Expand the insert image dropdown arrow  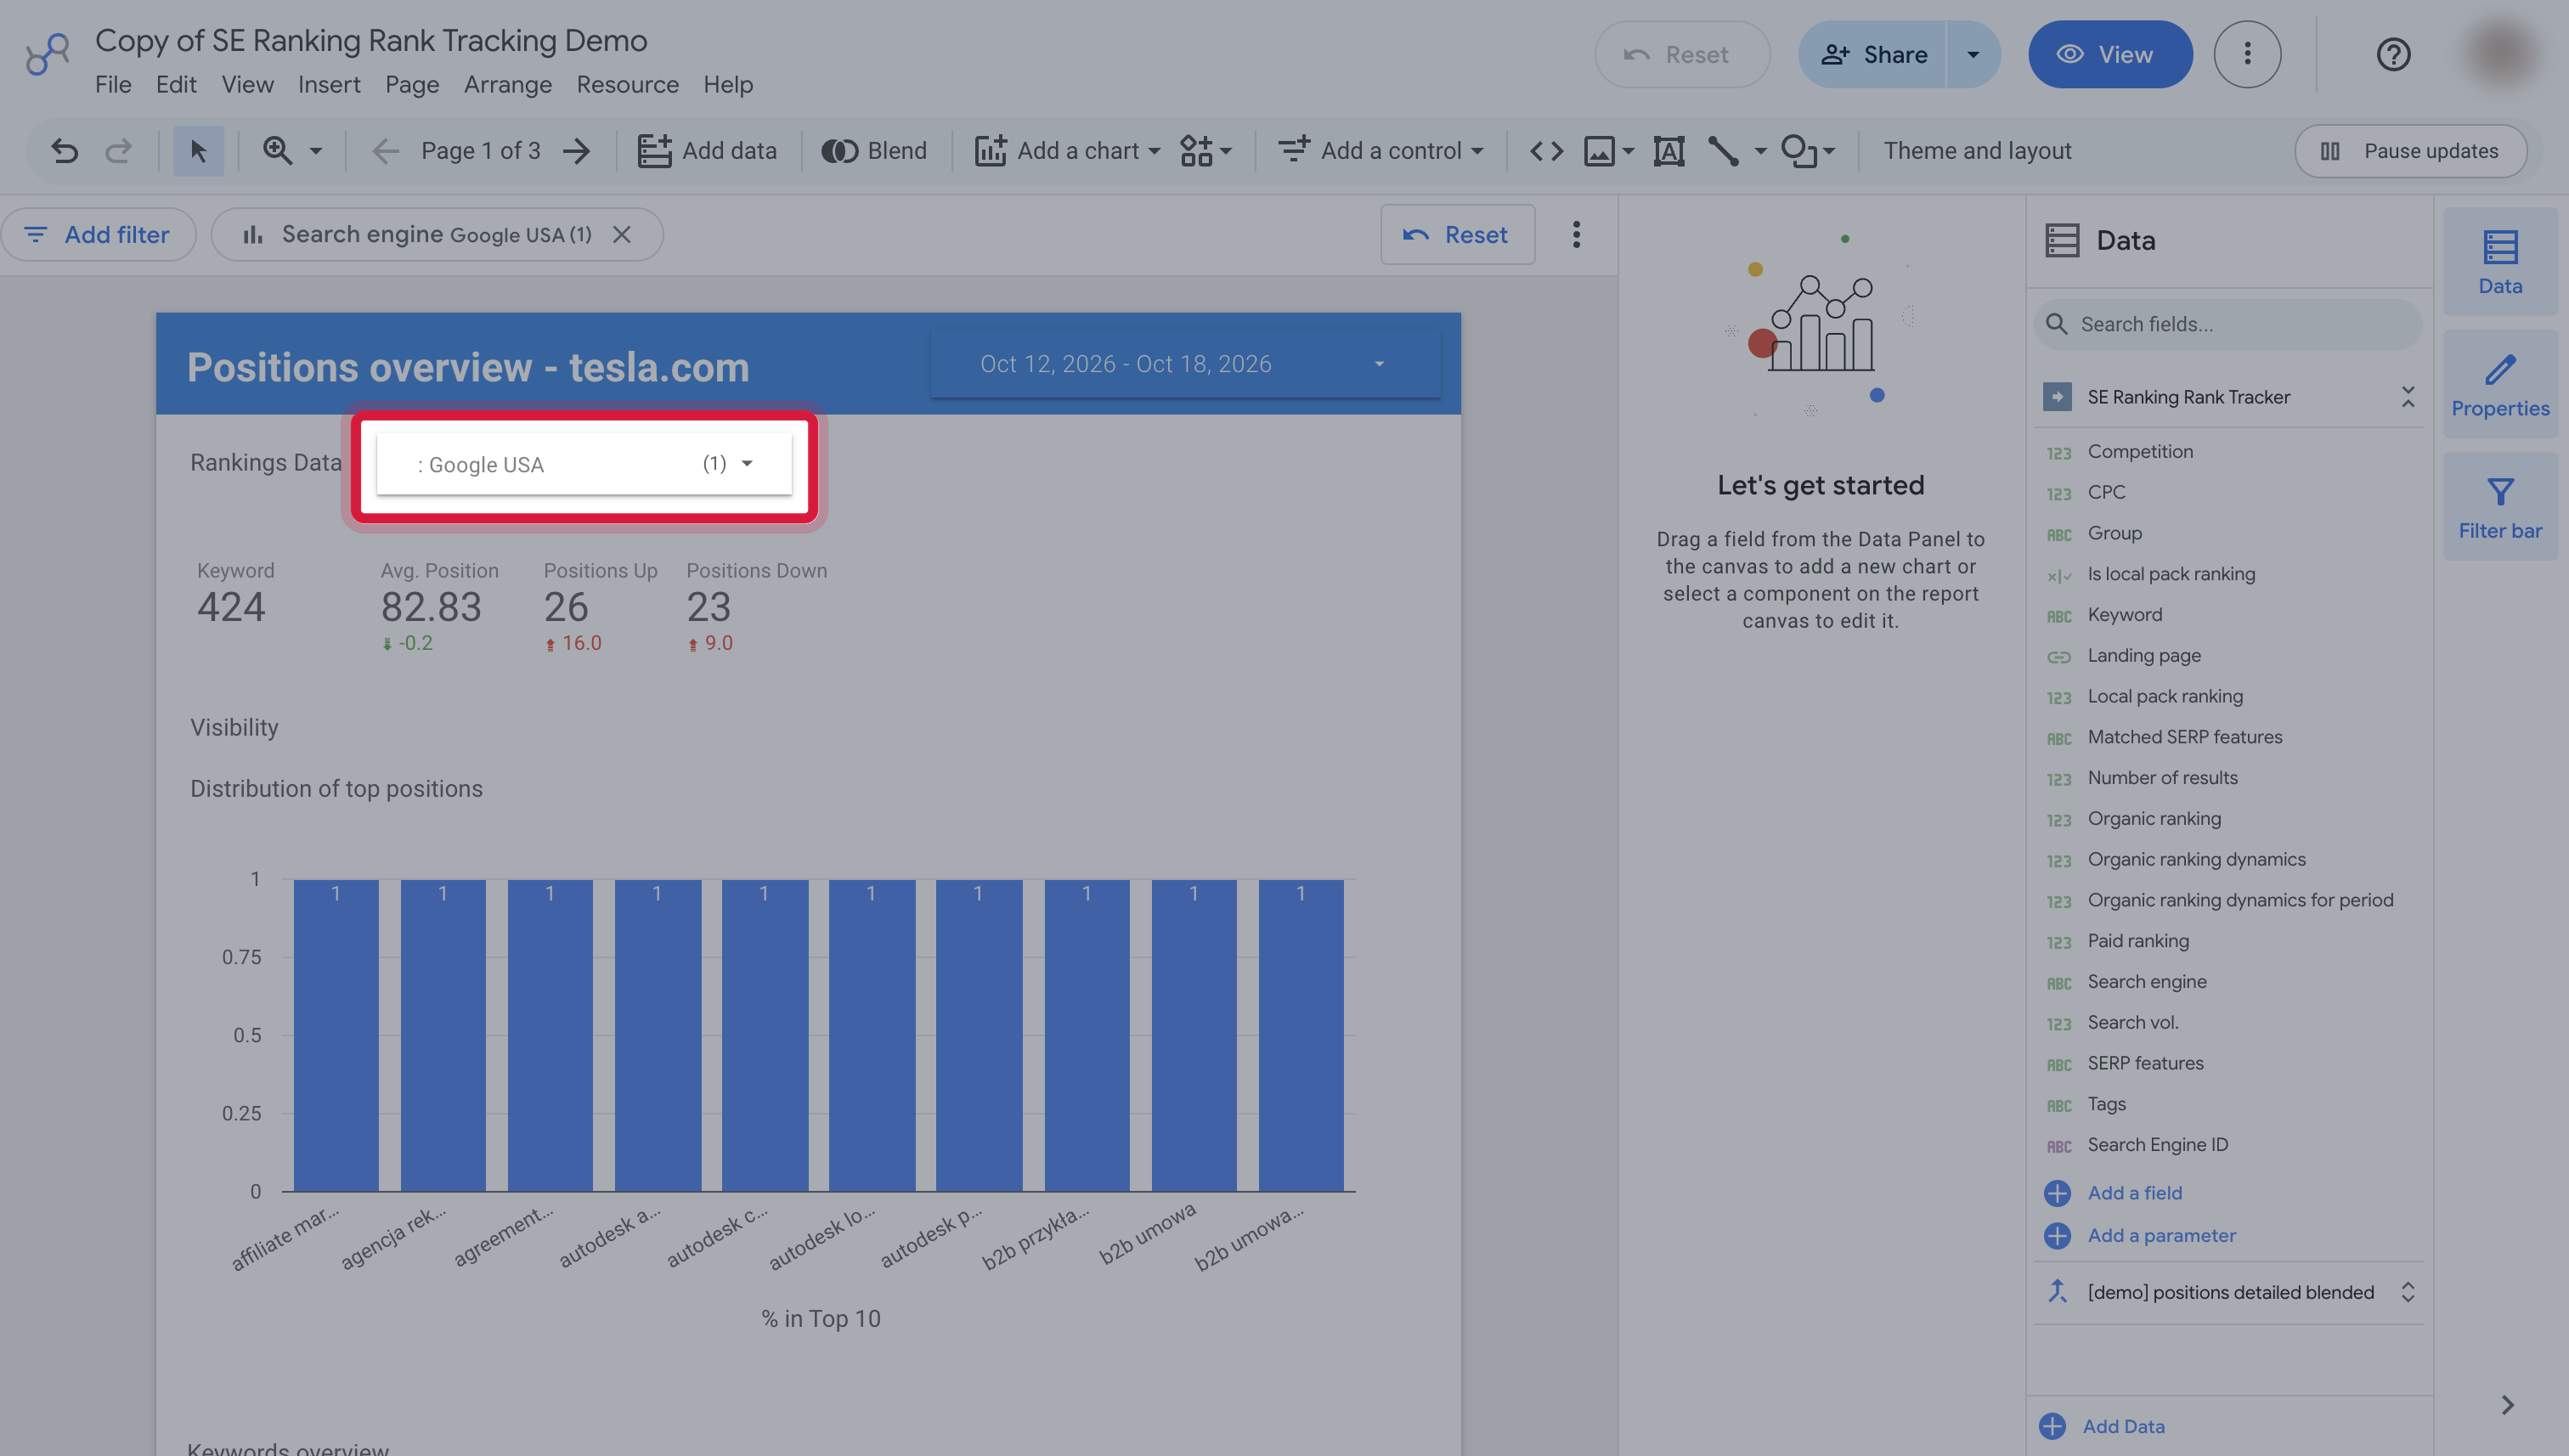point(1628,151)
